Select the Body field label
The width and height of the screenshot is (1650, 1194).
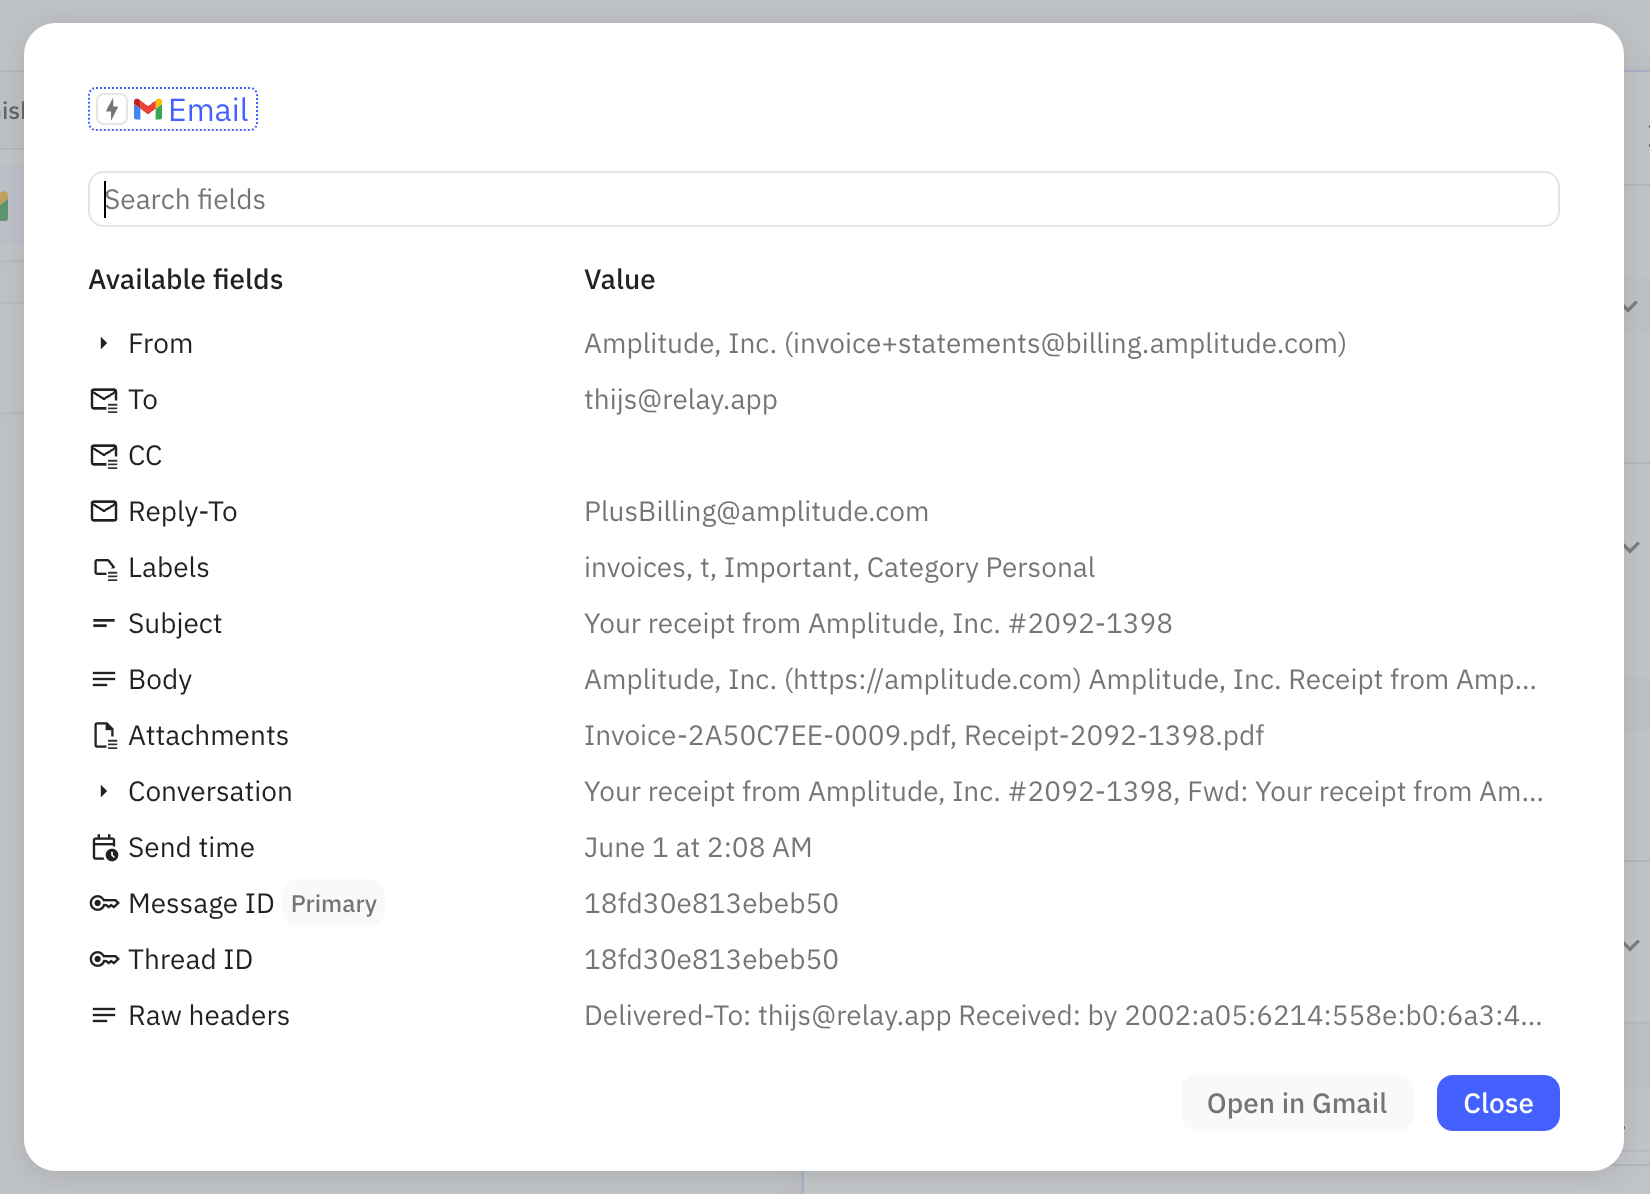pyautogui.click(x=160, y=680)
